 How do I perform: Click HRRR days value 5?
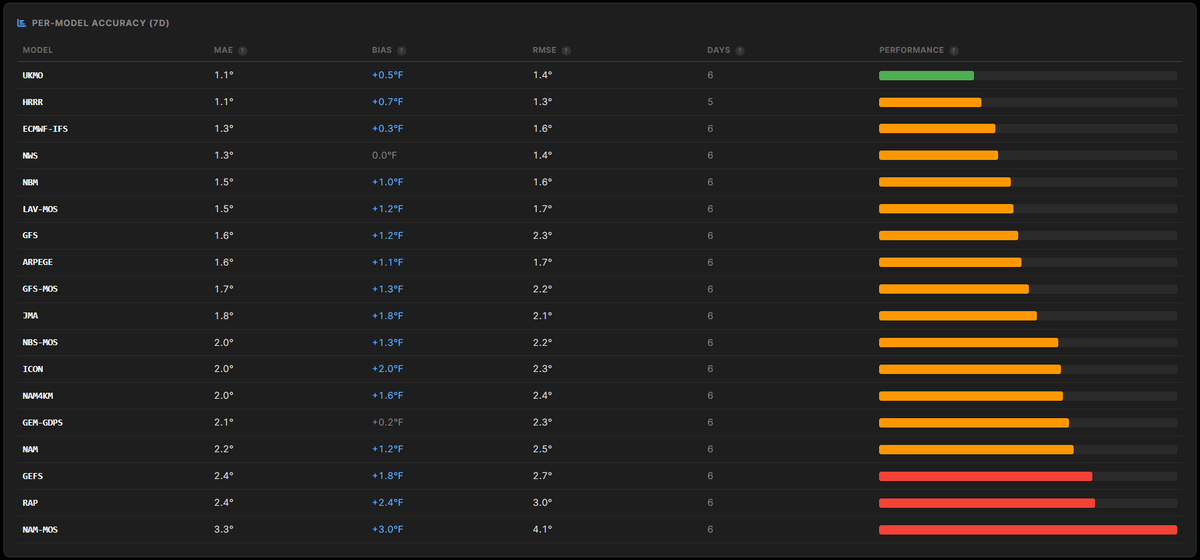(x=710, y=102)
